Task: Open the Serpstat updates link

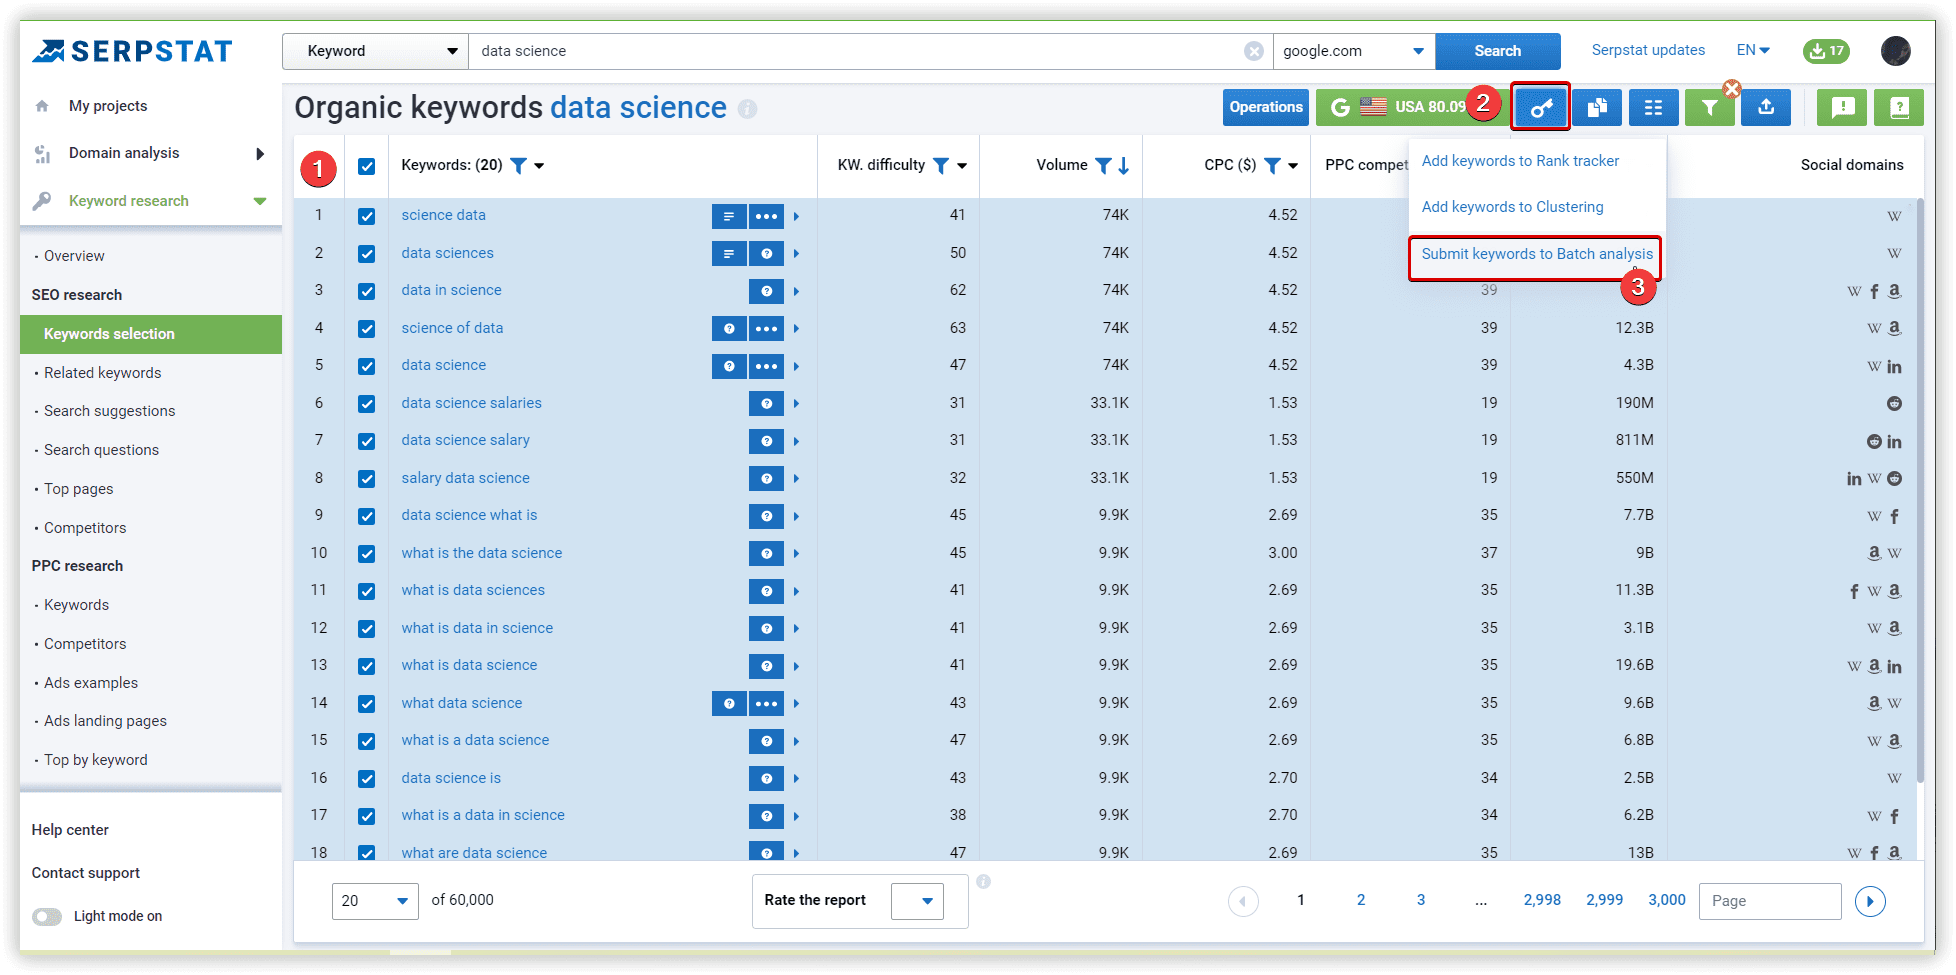Action: pos(1648,49)
